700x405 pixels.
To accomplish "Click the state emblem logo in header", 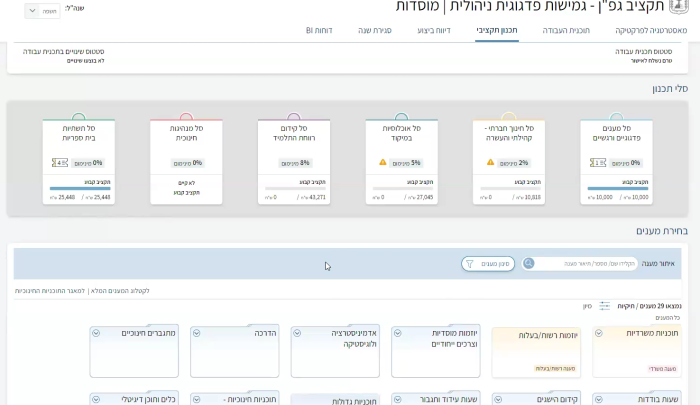I will point(679,6).
